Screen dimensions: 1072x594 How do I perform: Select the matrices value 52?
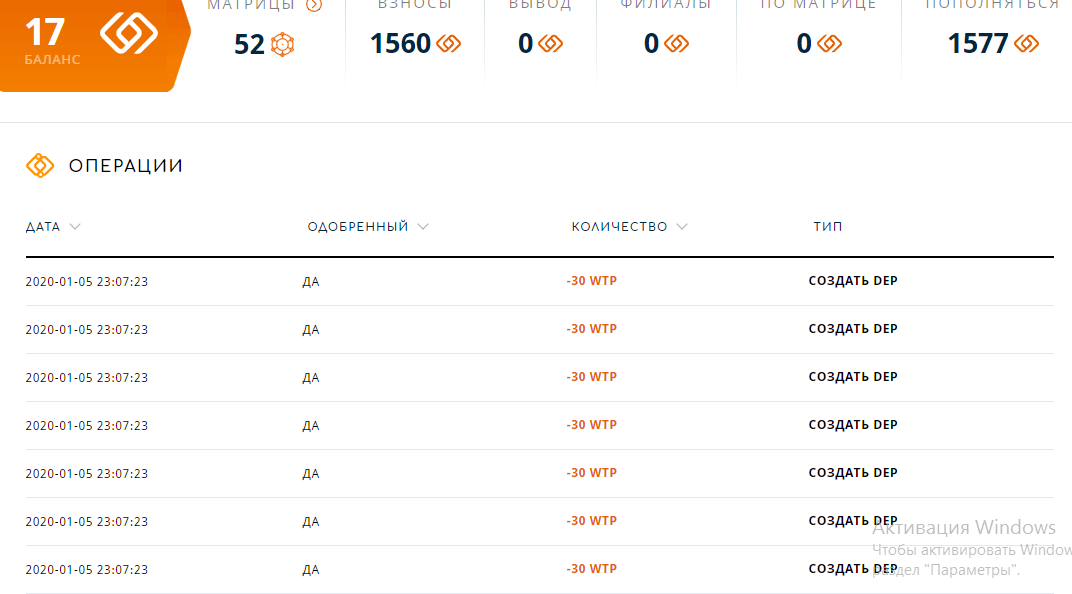coord(249,45)
